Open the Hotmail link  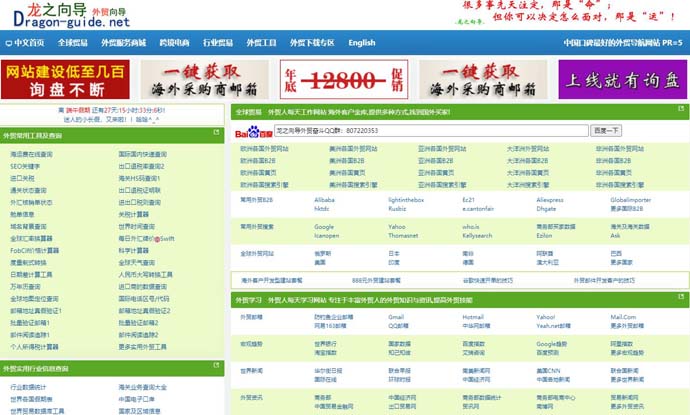click(x=473, y=317)
